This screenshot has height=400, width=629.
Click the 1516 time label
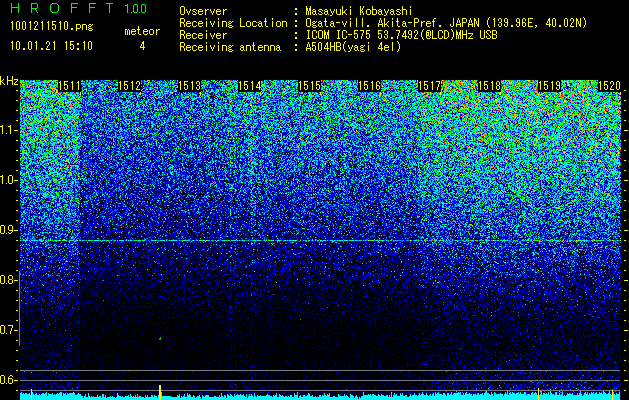[369, 86]
